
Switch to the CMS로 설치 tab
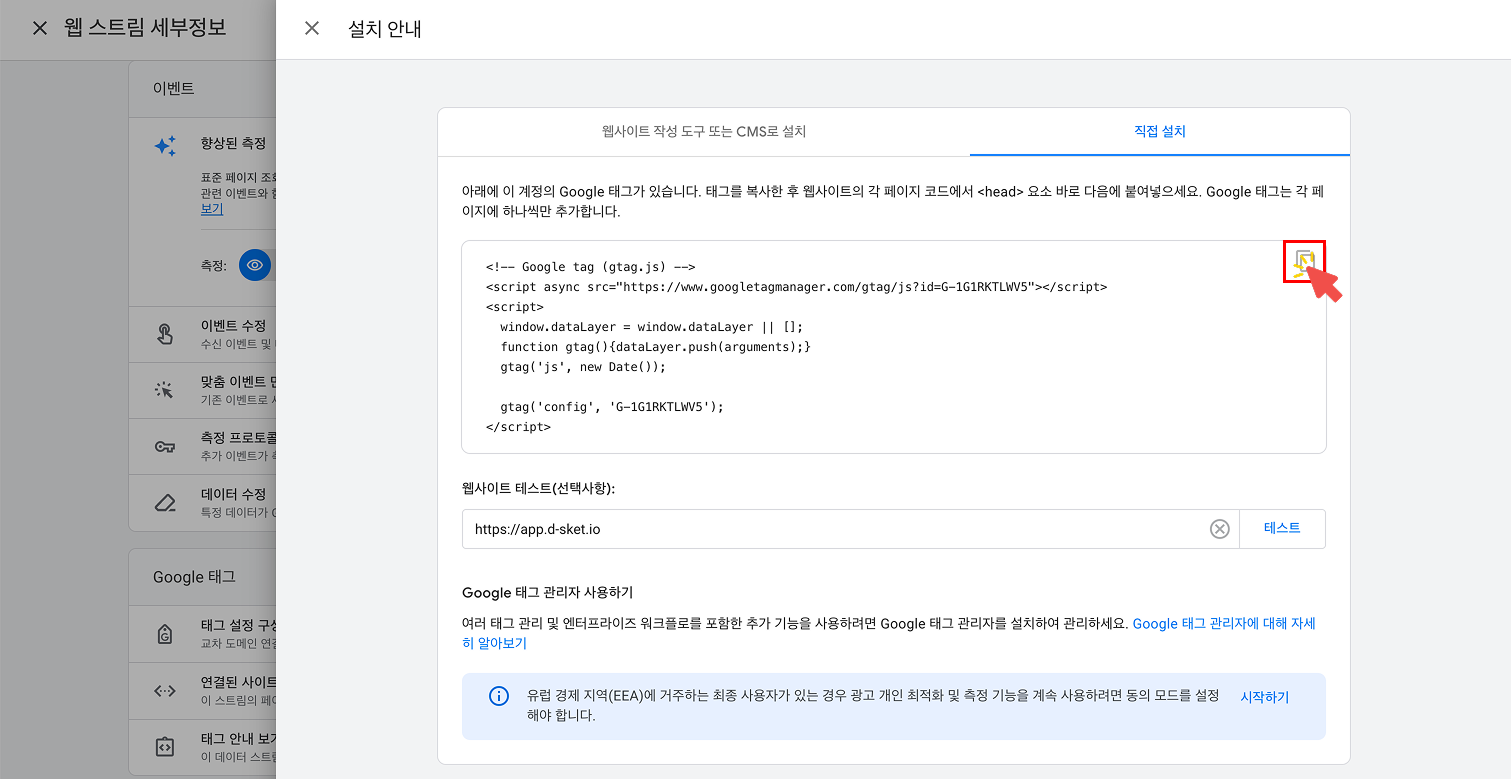(704, 131)
